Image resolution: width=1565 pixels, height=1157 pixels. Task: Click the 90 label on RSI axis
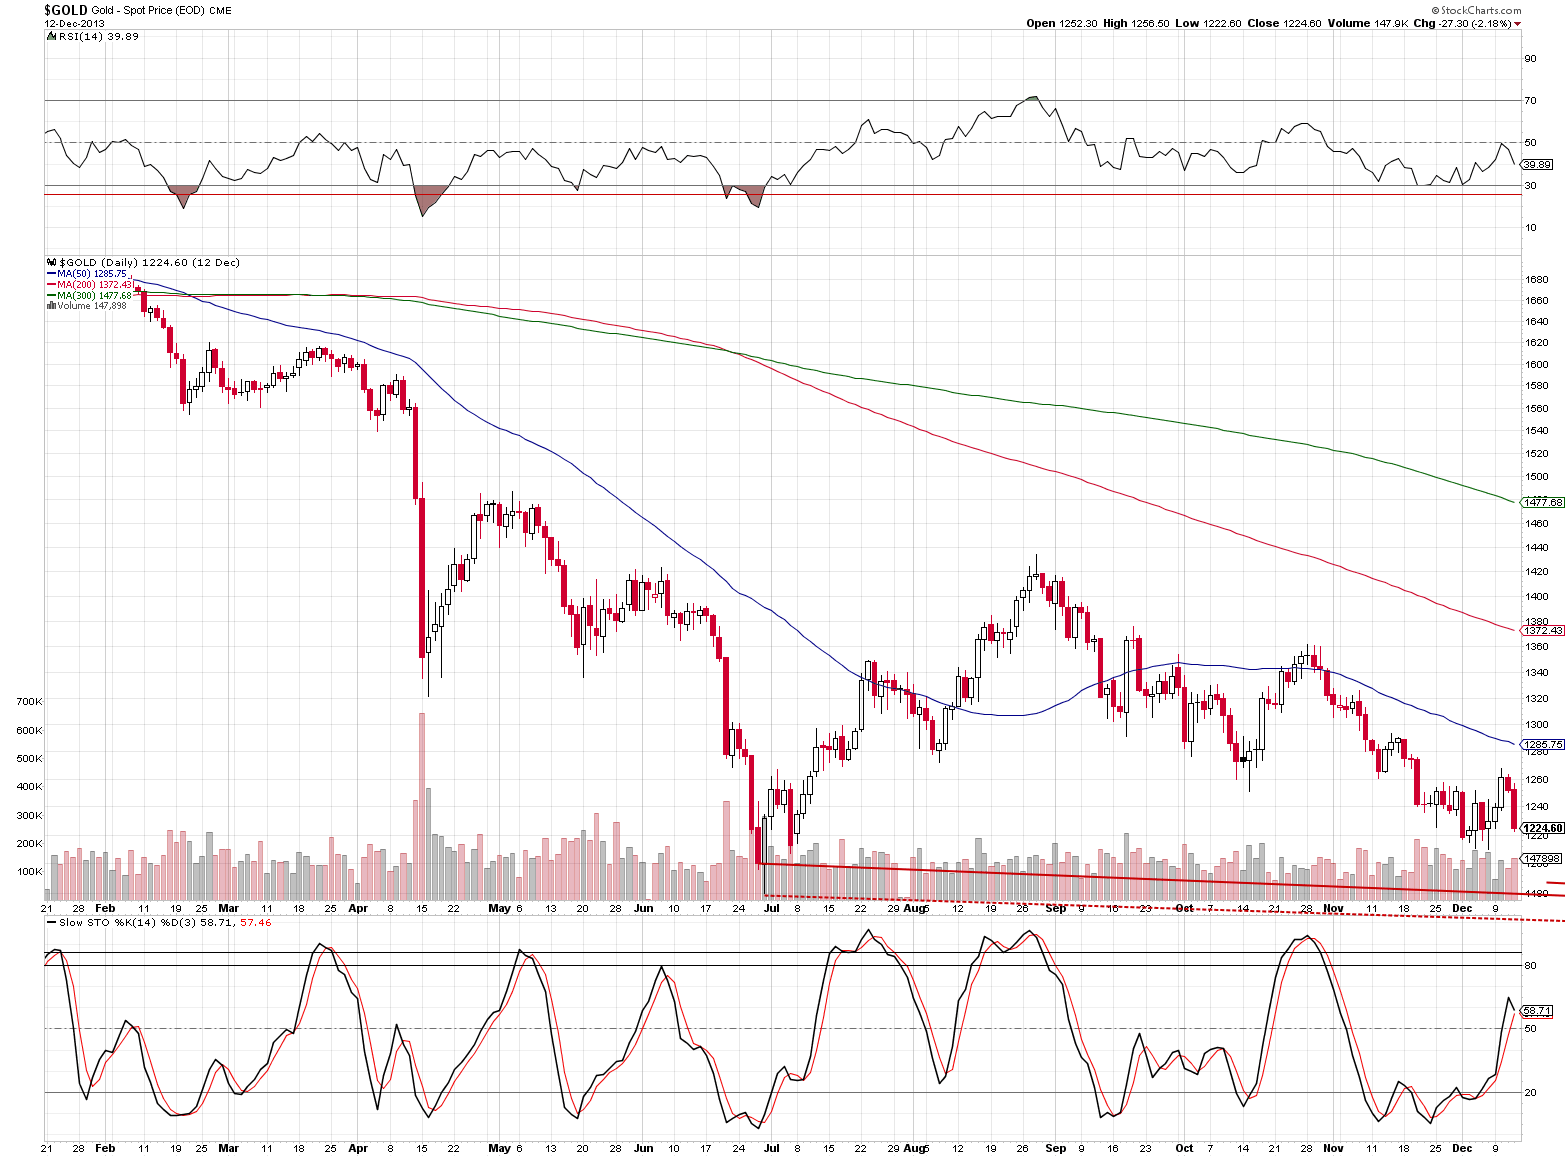(1530, 59)
